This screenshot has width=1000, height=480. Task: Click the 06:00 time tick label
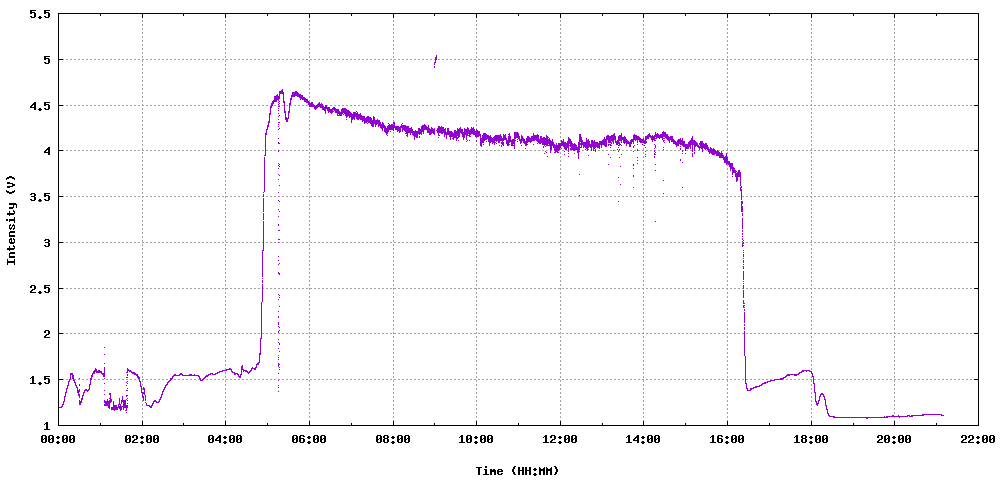[309, 439]
